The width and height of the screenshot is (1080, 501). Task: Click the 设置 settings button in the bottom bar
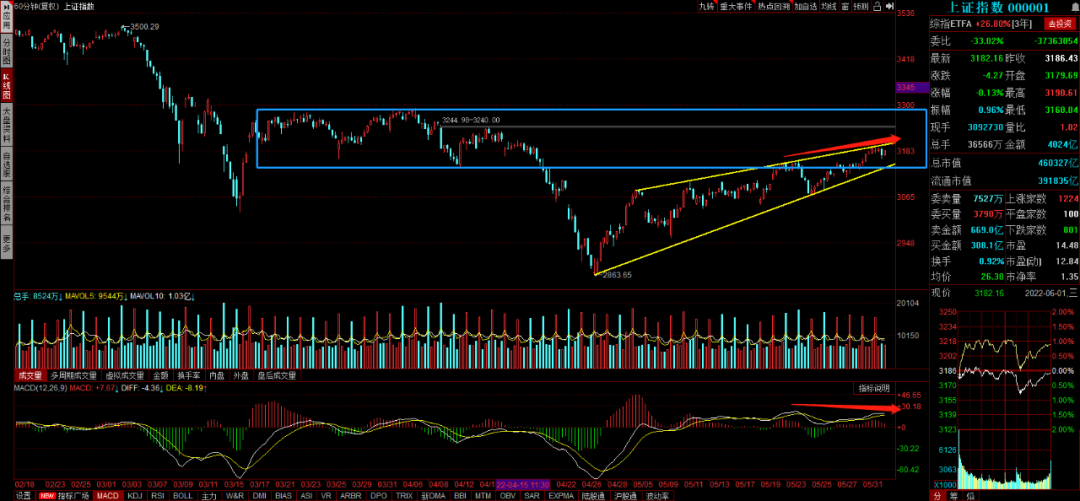pos(23,495)
